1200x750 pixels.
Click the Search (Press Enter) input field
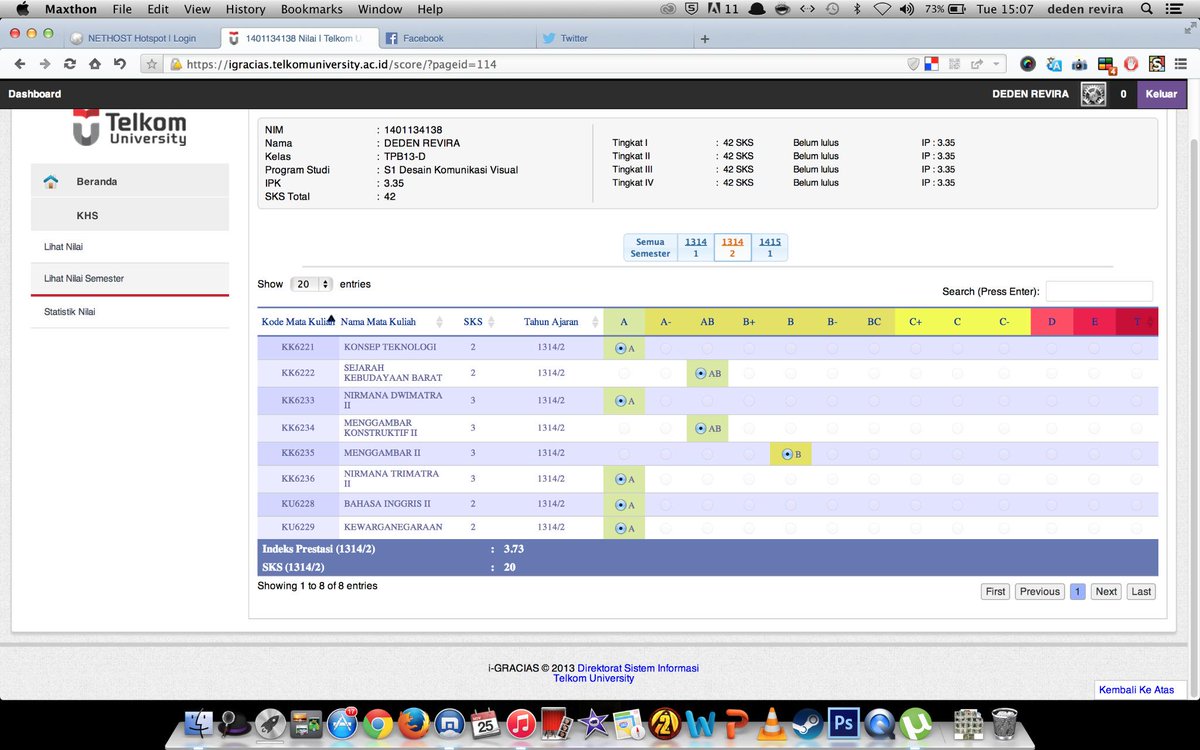[x=1099, y=291]
